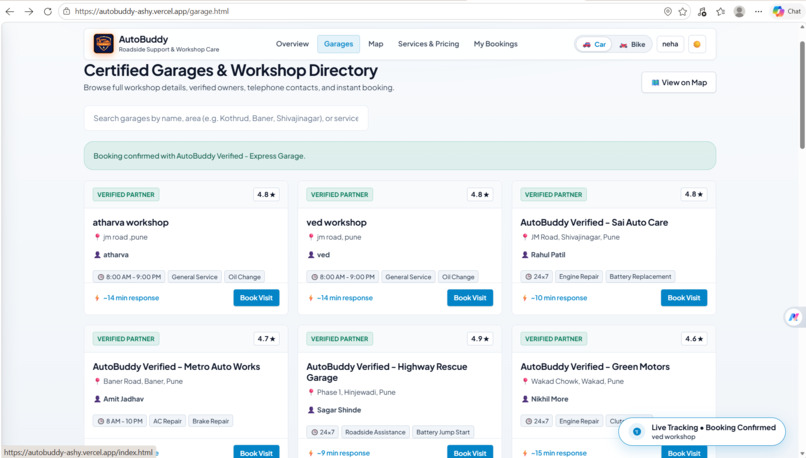This screenshot has height=458, width=806.
Task: Click floating assistant icon at right edge
Action: (794, 317)
